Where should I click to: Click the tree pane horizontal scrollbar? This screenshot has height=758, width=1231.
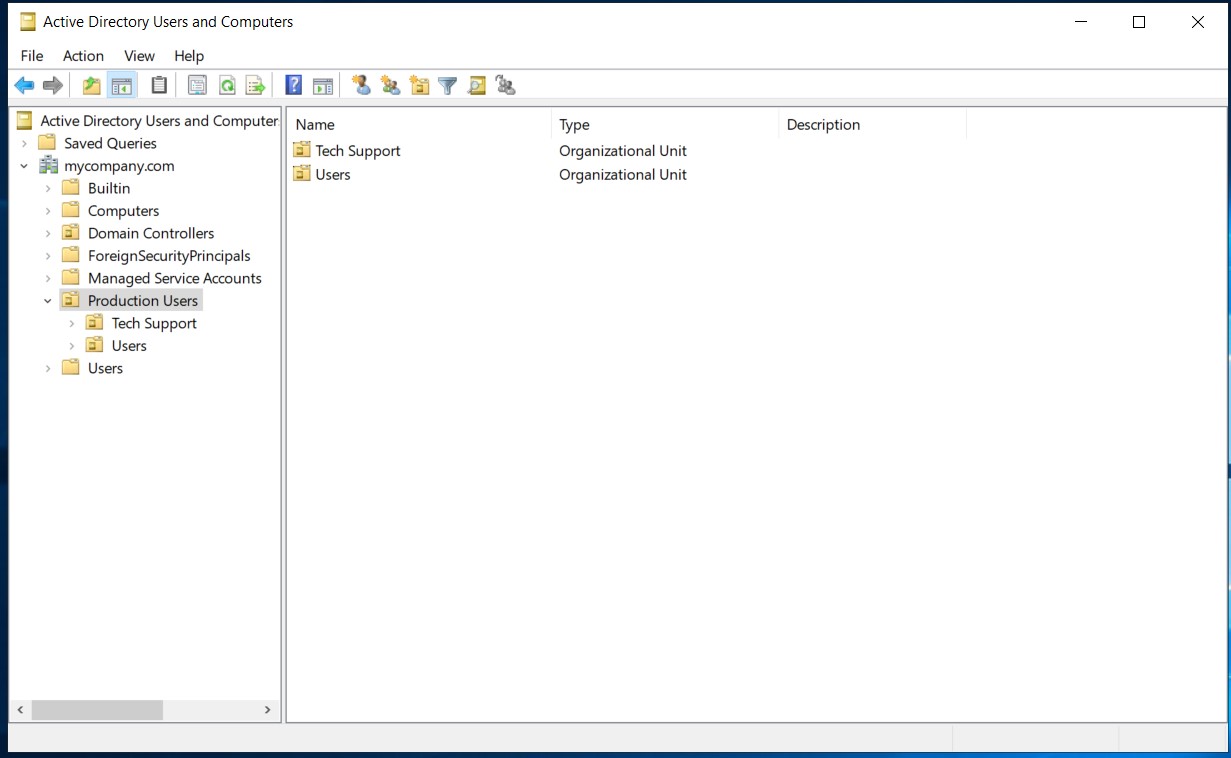(97, 710)
